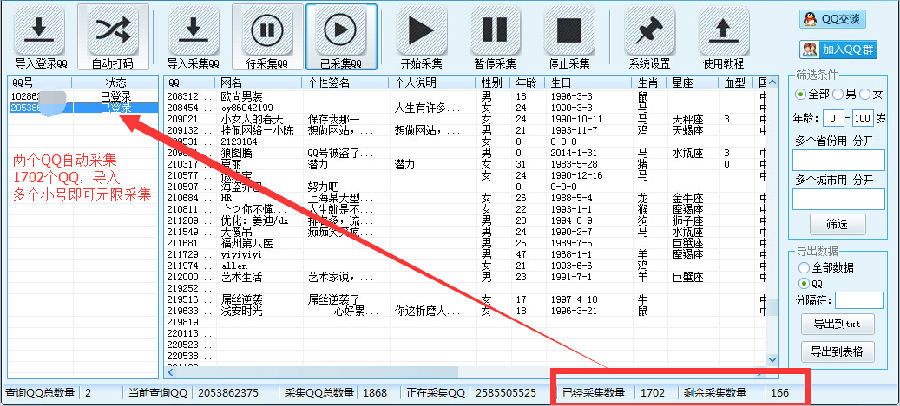
Task: Click the 星座 column header
Action: (692, 82)
